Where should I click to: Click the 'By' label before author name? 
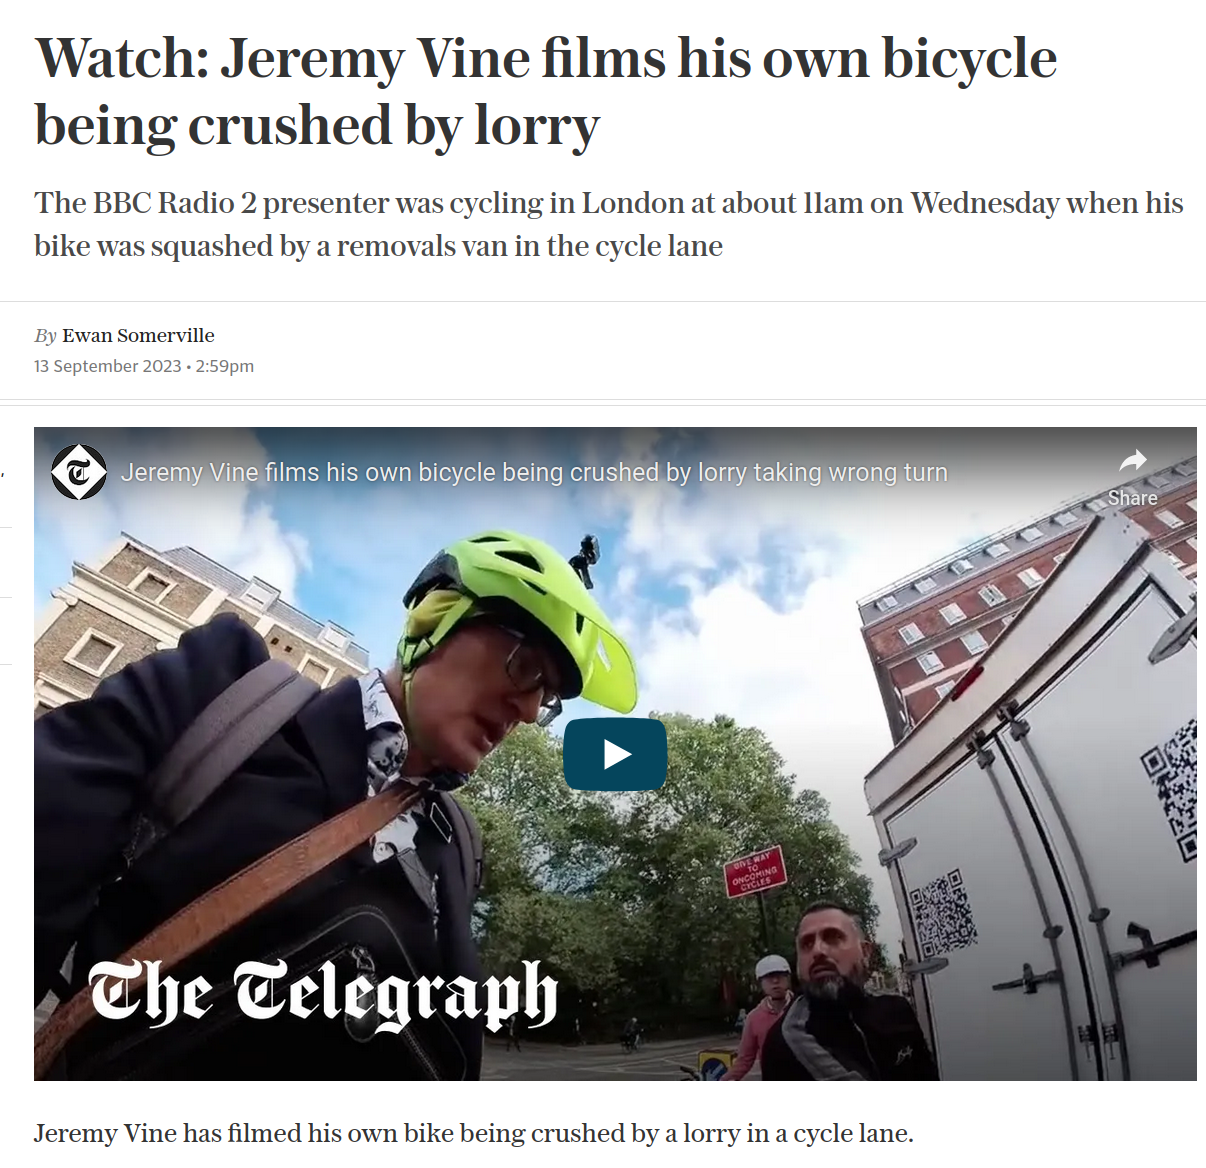(46, 336)
